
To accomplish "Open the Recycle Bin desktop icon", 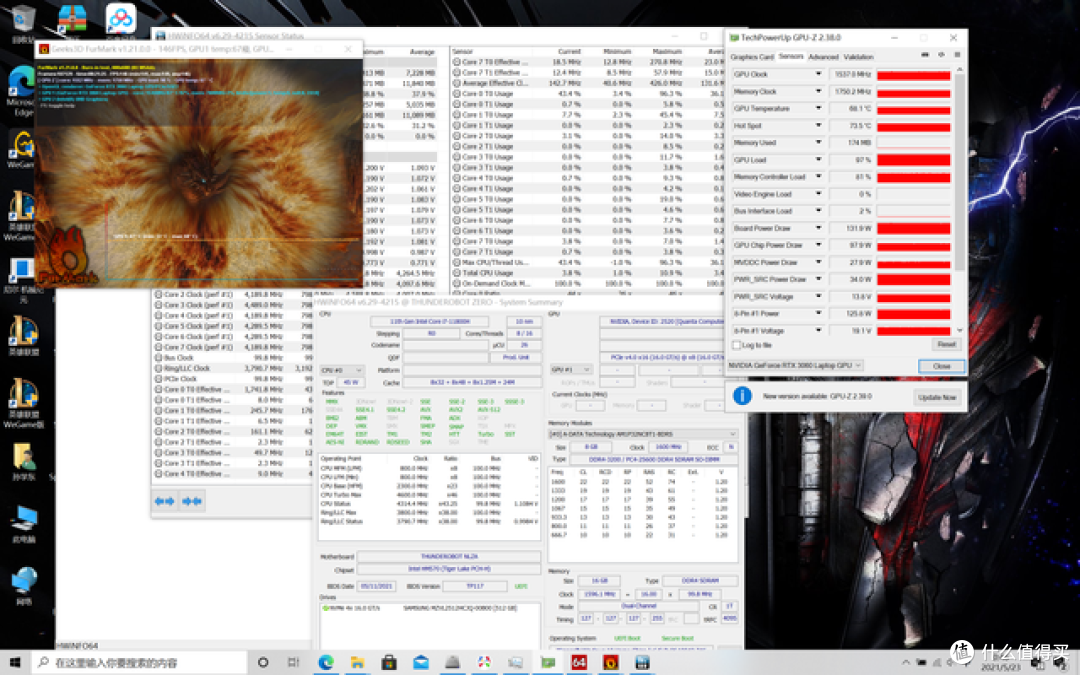I will pos(23,22).
